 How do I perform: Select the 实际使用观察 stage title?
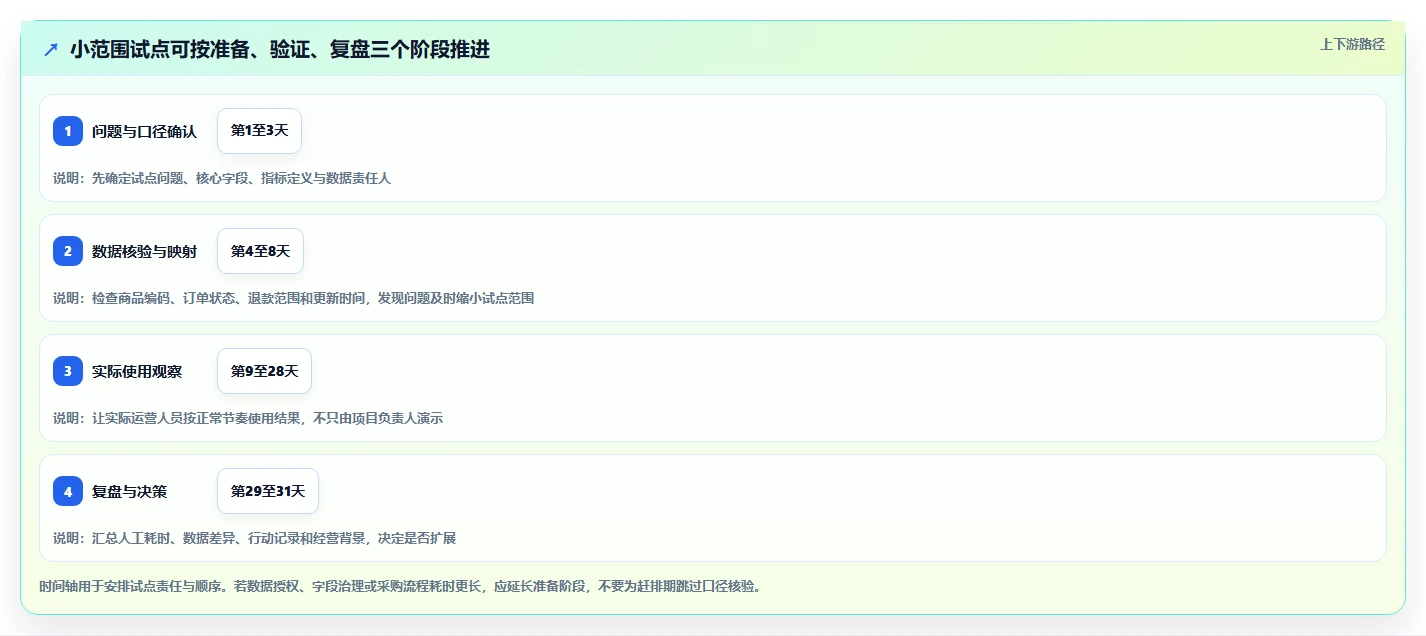tap(137, 371)
